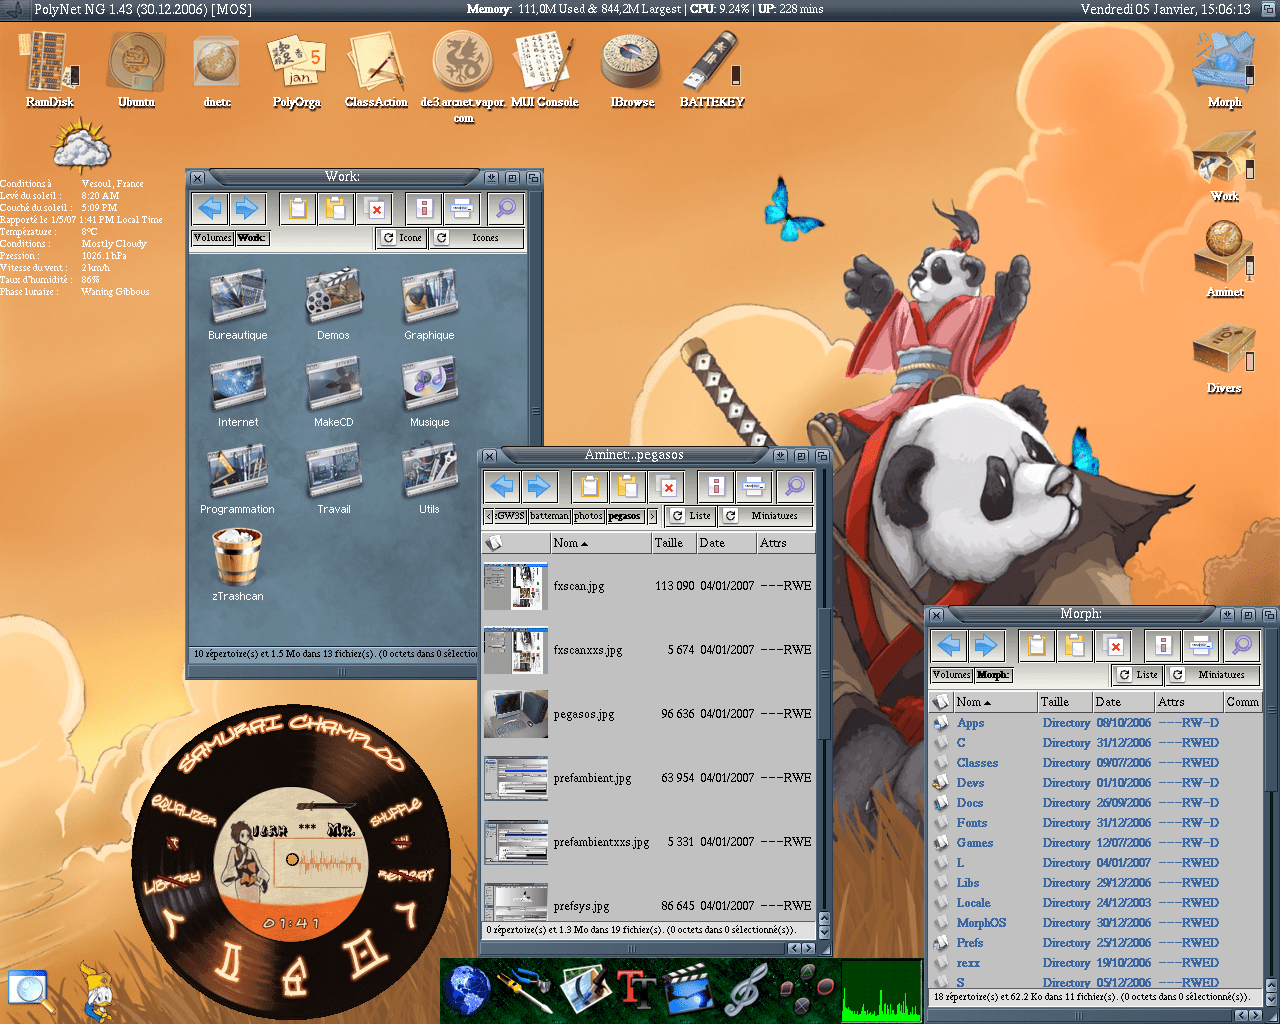Launch the dnetc desktop icon

(216, 64)
